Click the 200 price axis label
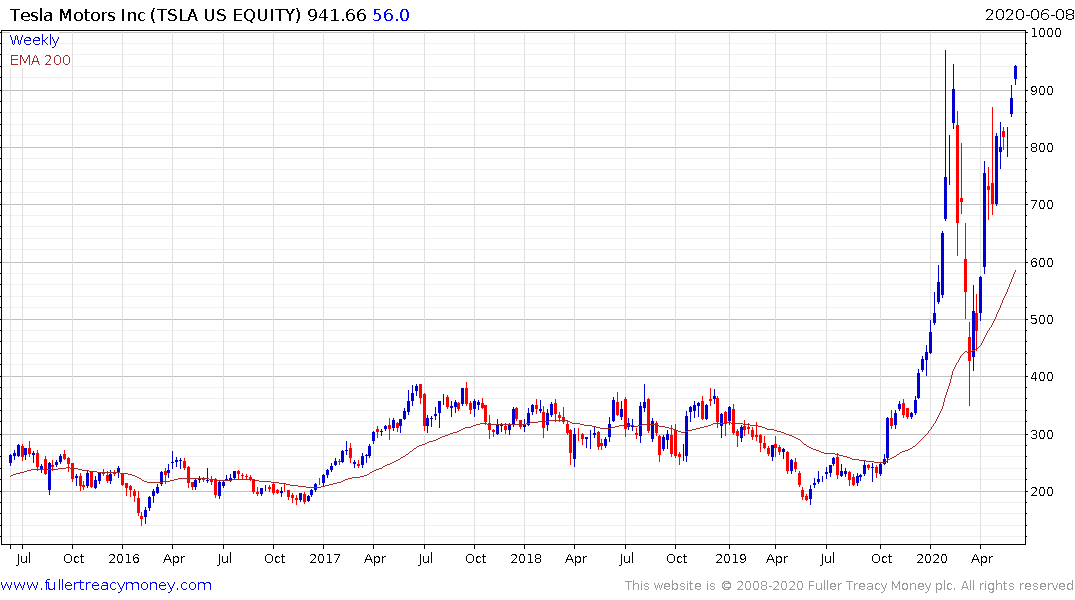The width and height of the screenshot is (1075, 600). click(x=1042, y=492)
